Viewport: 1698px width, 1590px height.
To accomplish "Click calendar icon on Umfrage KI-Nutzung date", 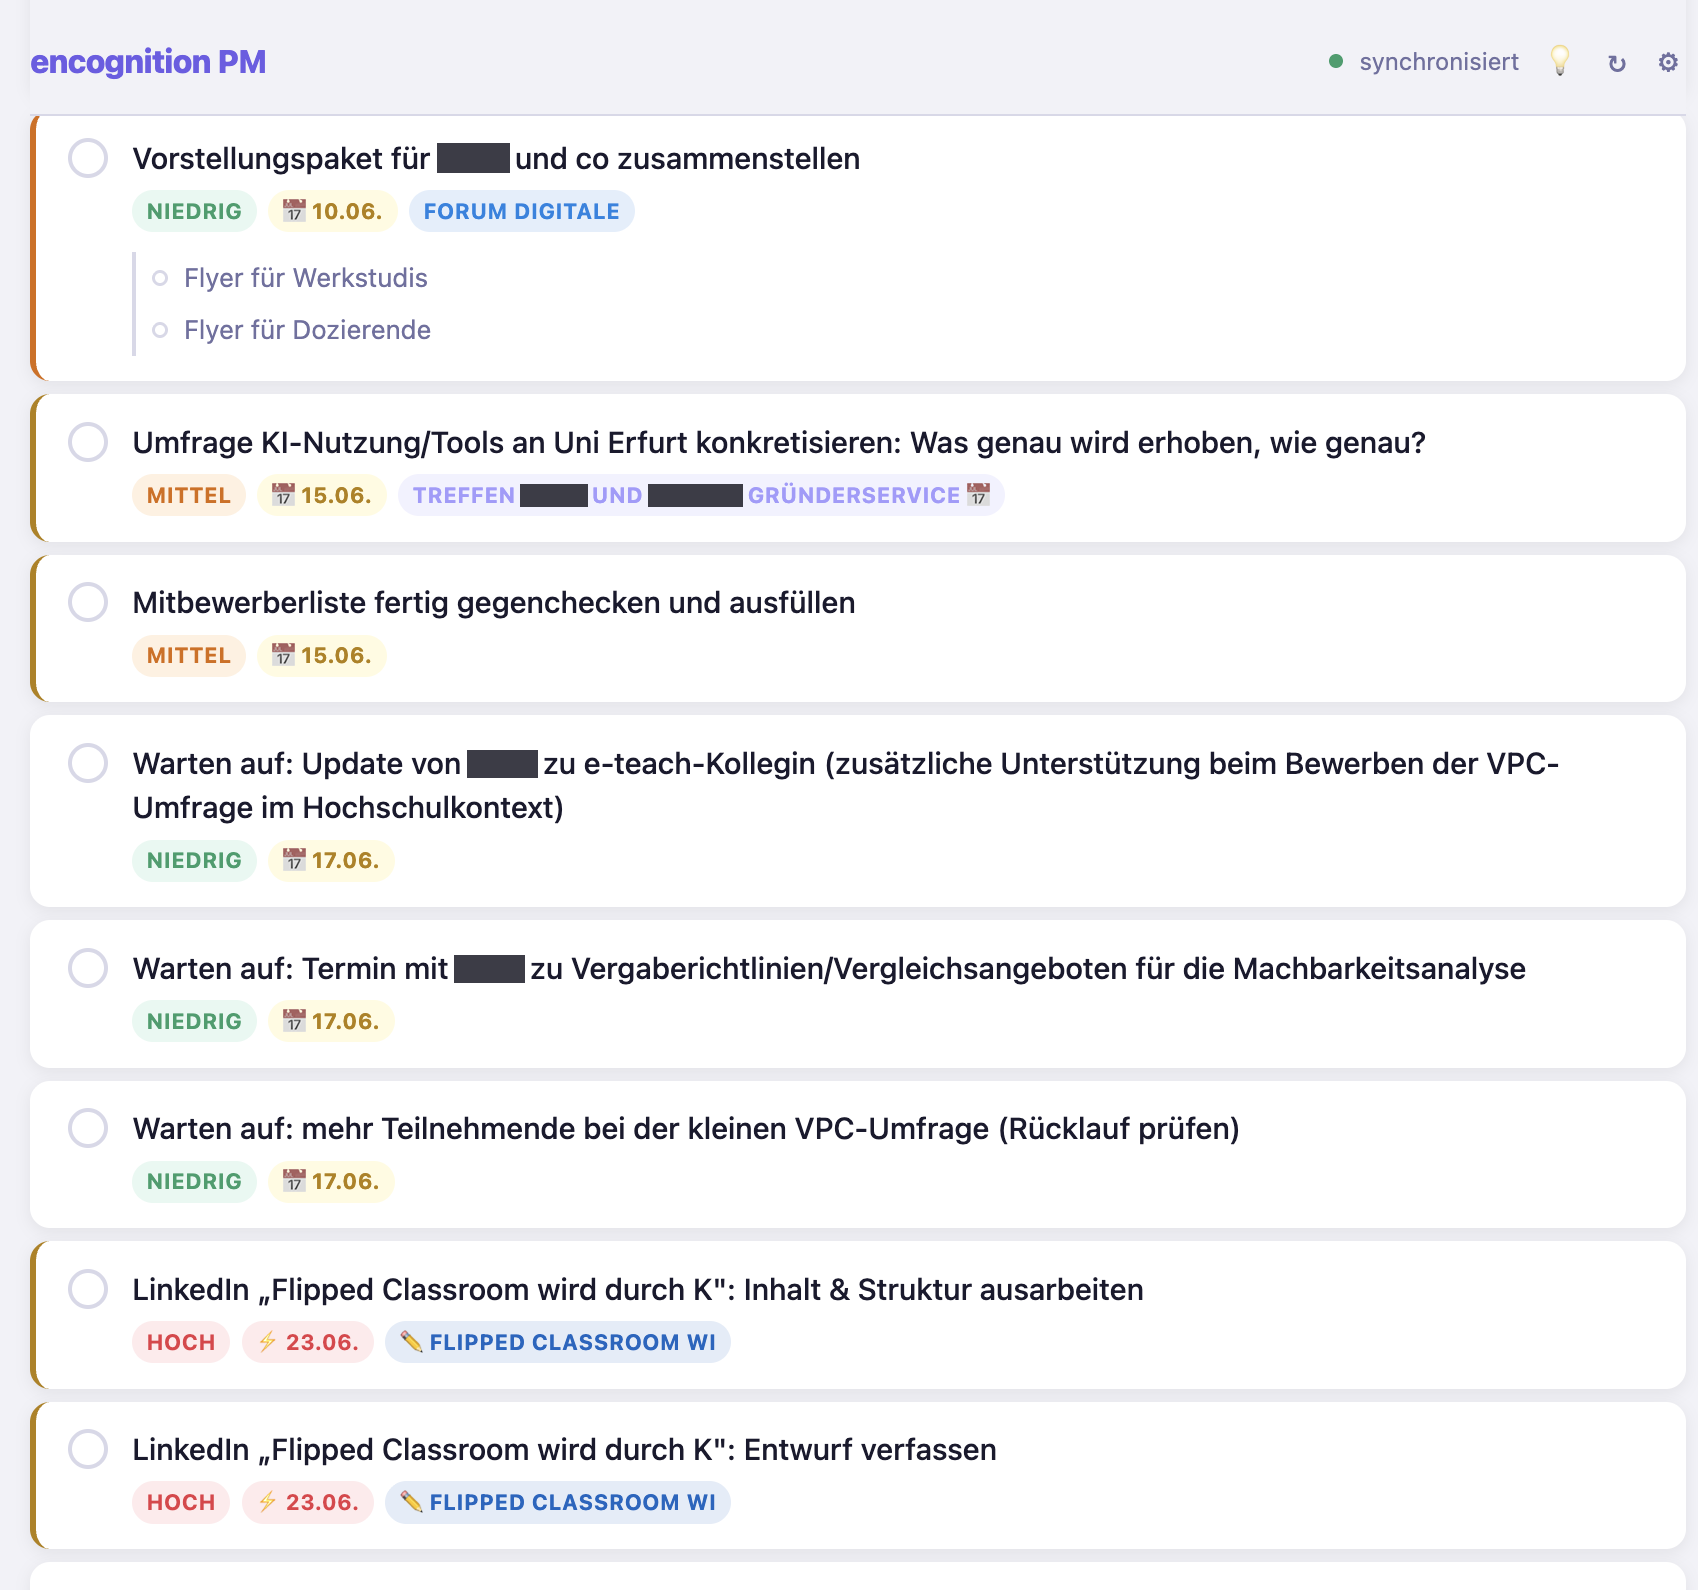I will (284, 495).
